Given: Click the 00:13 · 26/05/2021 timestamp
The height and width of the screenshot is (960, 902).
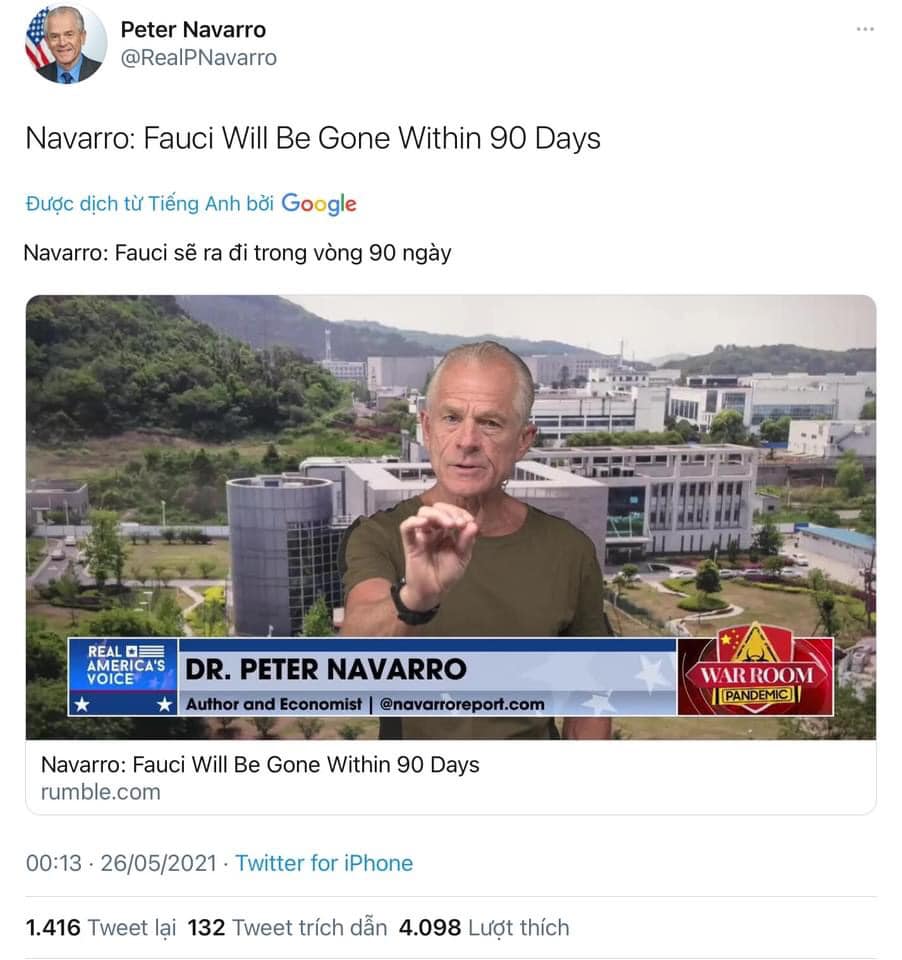Looking at the screenshot, I should point(121,863).
